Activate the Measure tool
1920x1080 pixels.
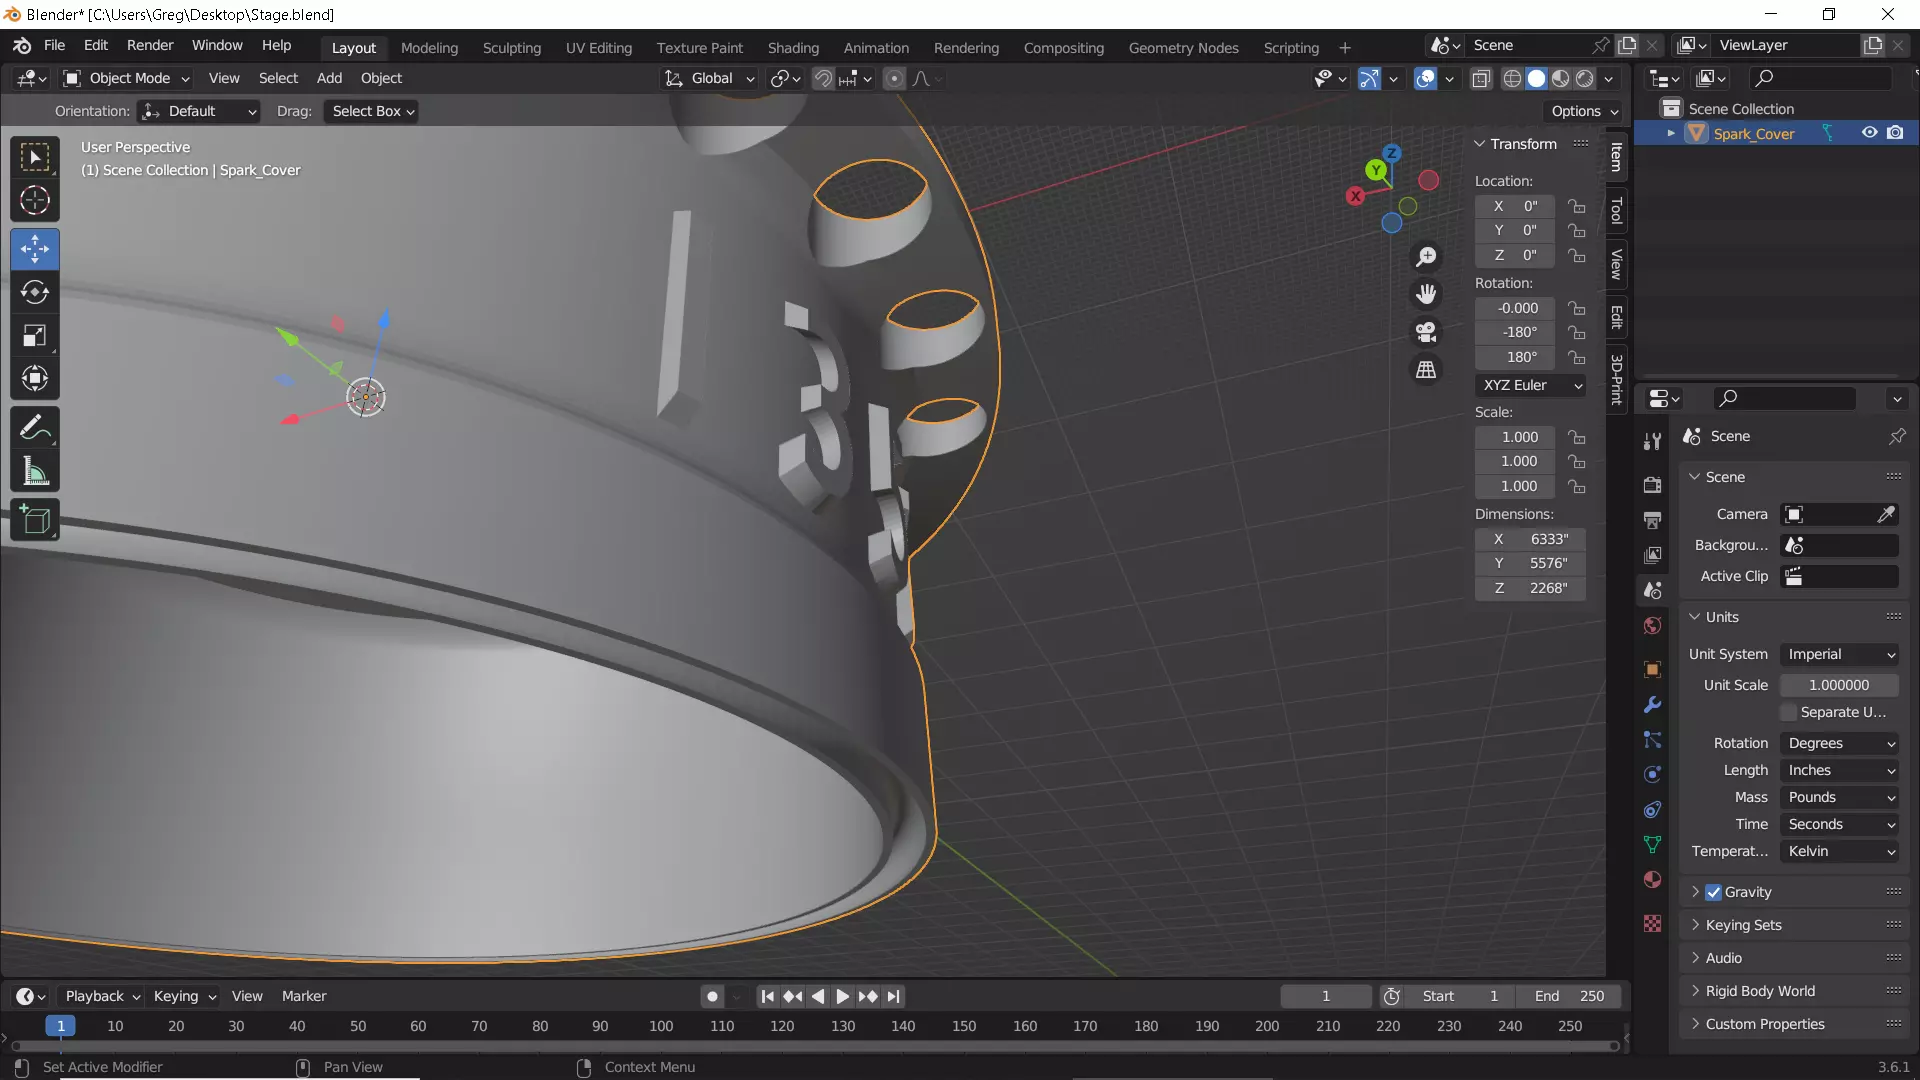click(35, 472)
